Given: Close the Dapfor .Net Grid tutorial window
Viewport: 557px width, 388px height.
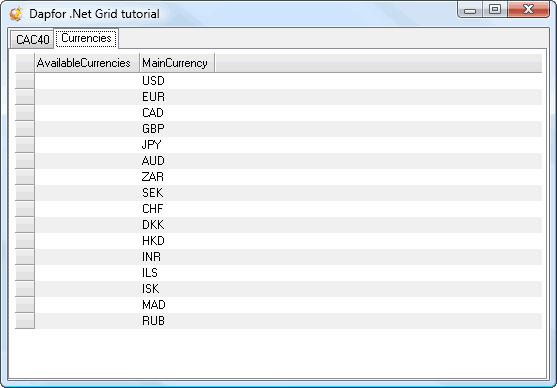Looking at the screenshot, I should click(x=528, y=10).
